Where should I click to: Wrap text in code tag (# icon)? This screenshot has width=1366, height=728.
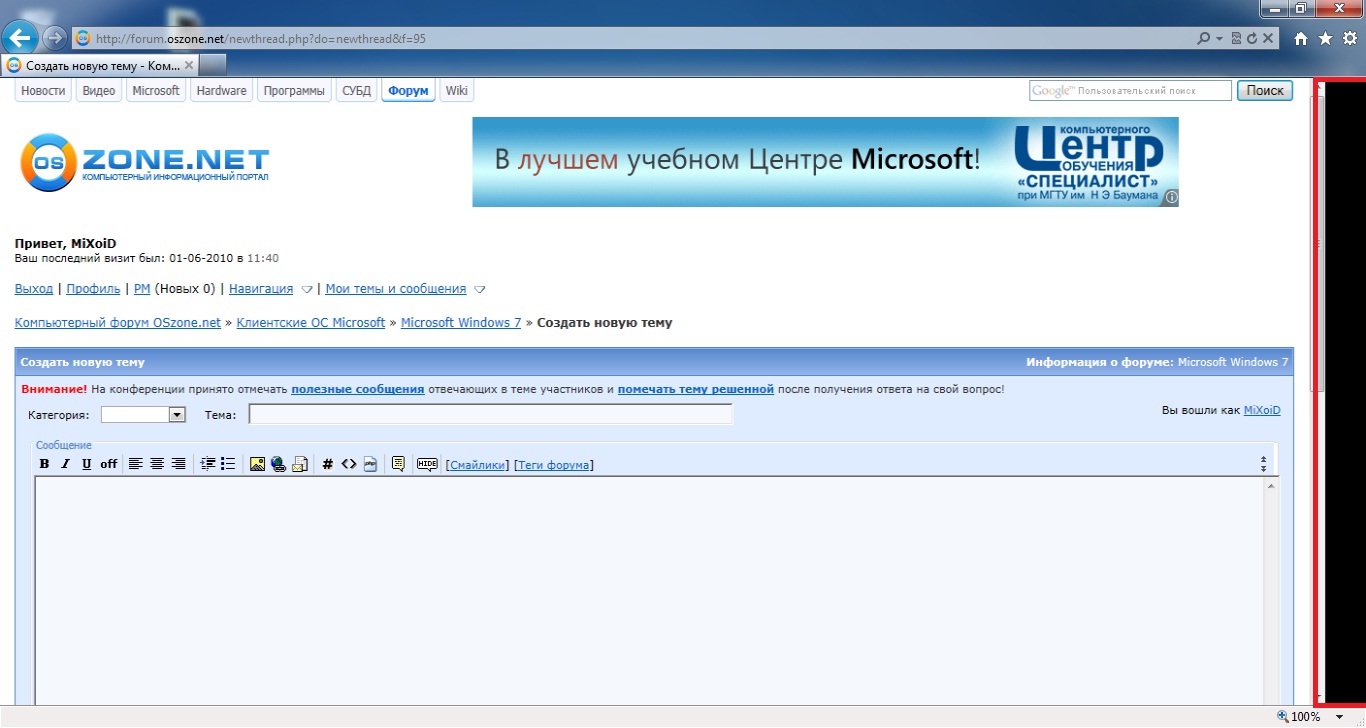[328, 464]
